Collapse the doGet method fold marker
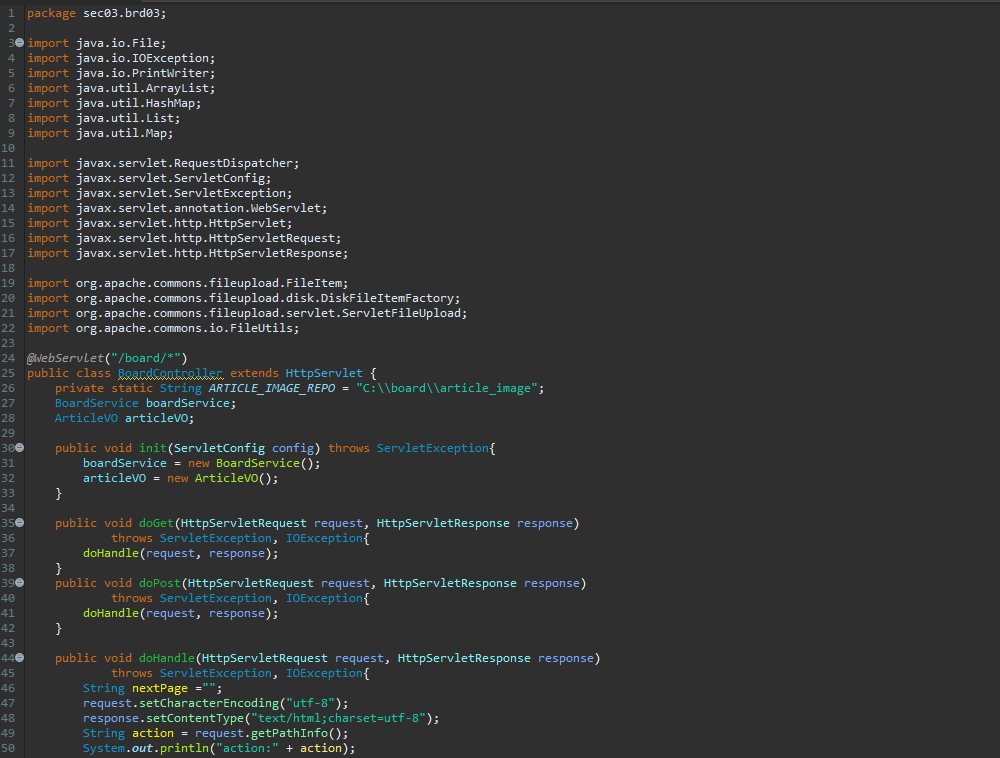The width and height of the screenshot is (1000, 758). pos(20,523)
